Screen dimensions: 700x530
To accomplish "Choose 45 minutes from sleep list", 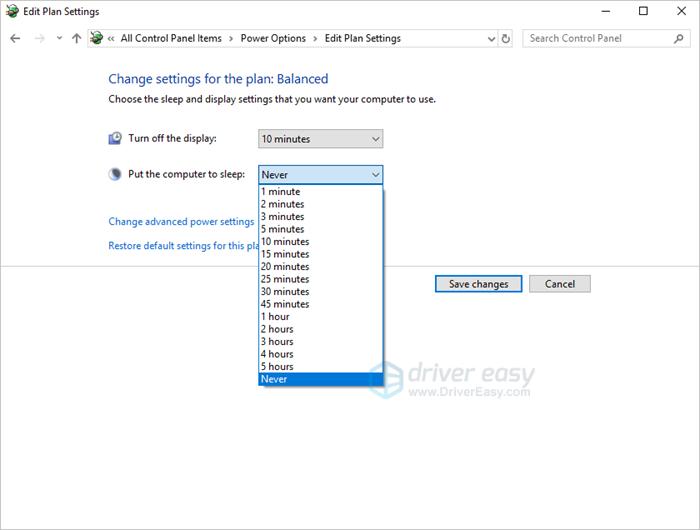I will click(x=321, y=304).
